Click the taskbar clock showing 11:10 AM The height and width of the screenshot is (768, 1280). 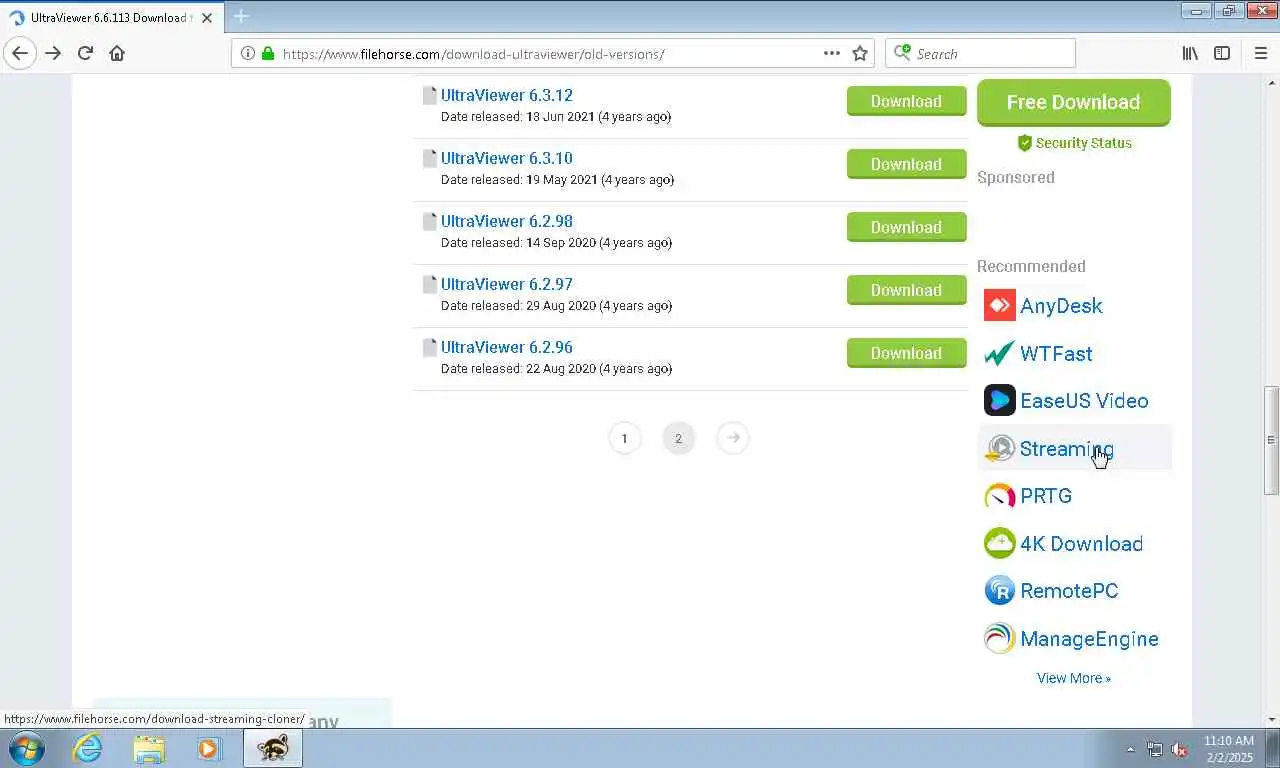[1229, 749]
